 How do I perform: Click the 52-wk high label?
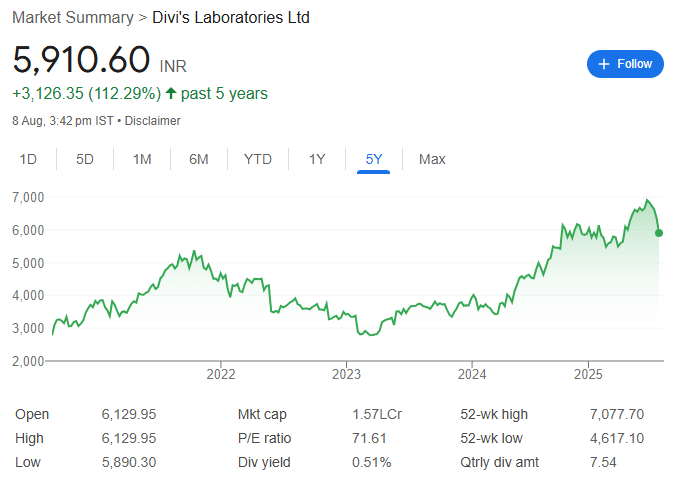point(494,415)
